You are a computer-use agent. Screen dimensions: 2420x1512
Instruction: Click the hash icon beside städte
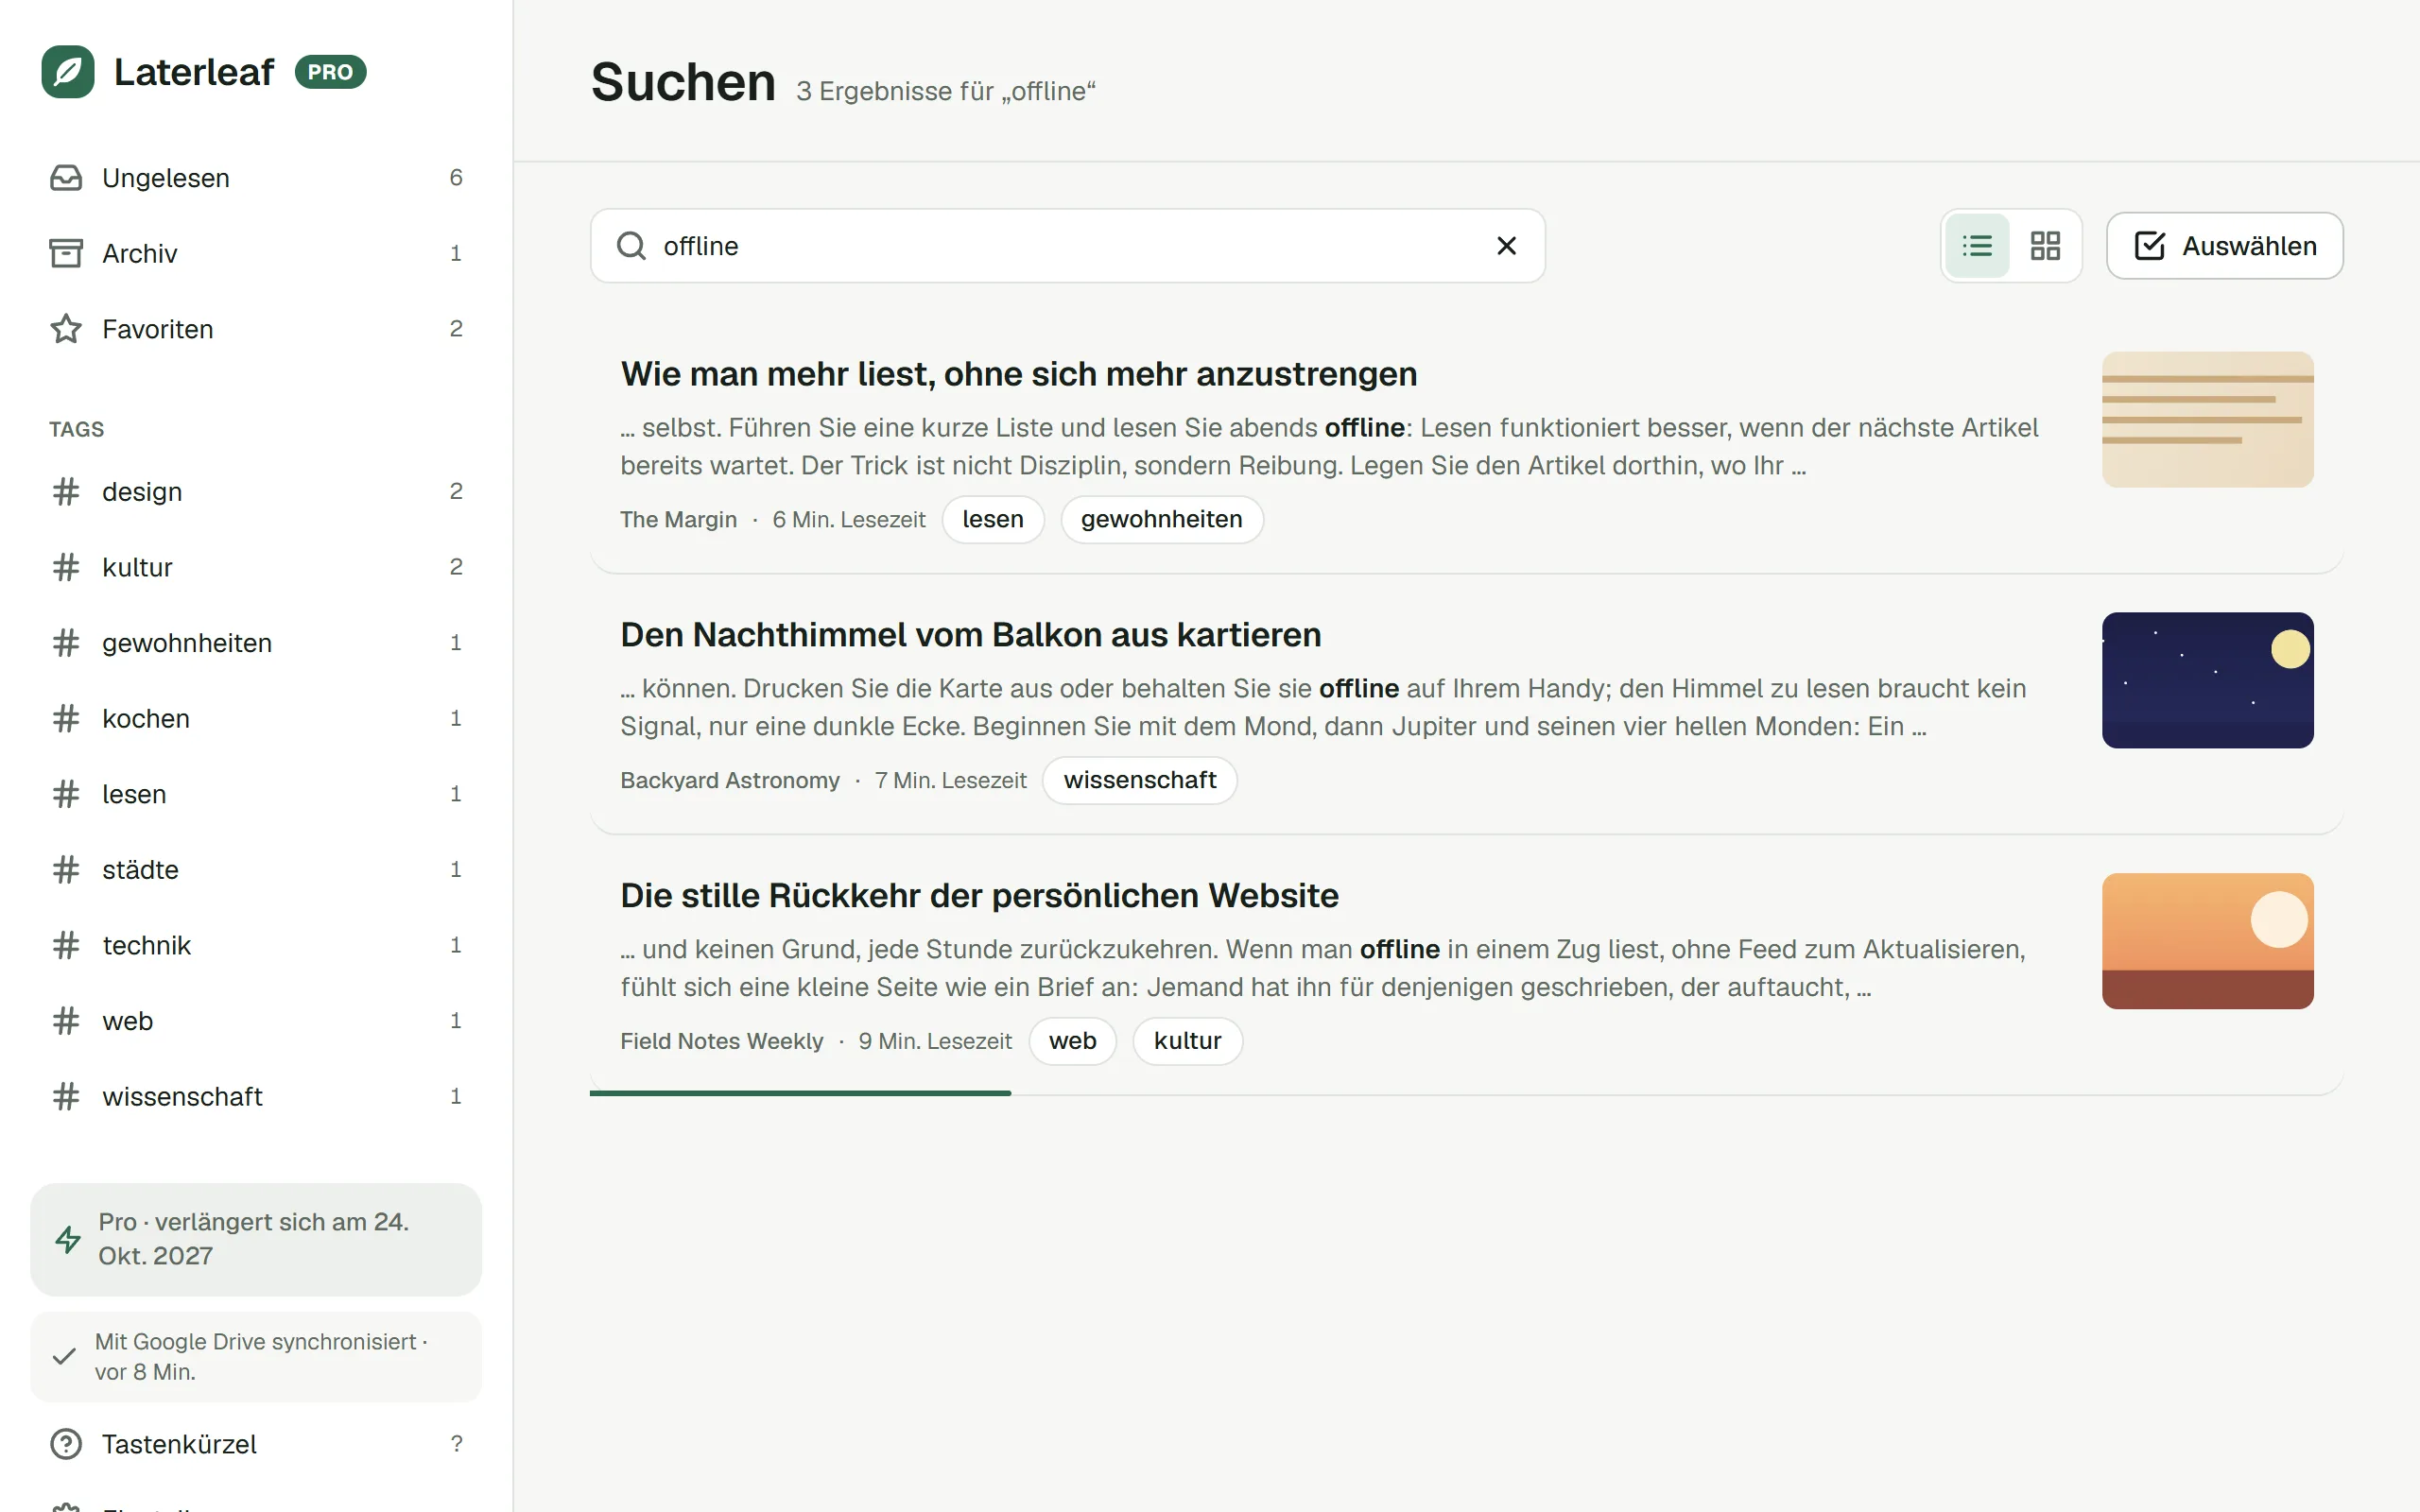click(66, 870)
